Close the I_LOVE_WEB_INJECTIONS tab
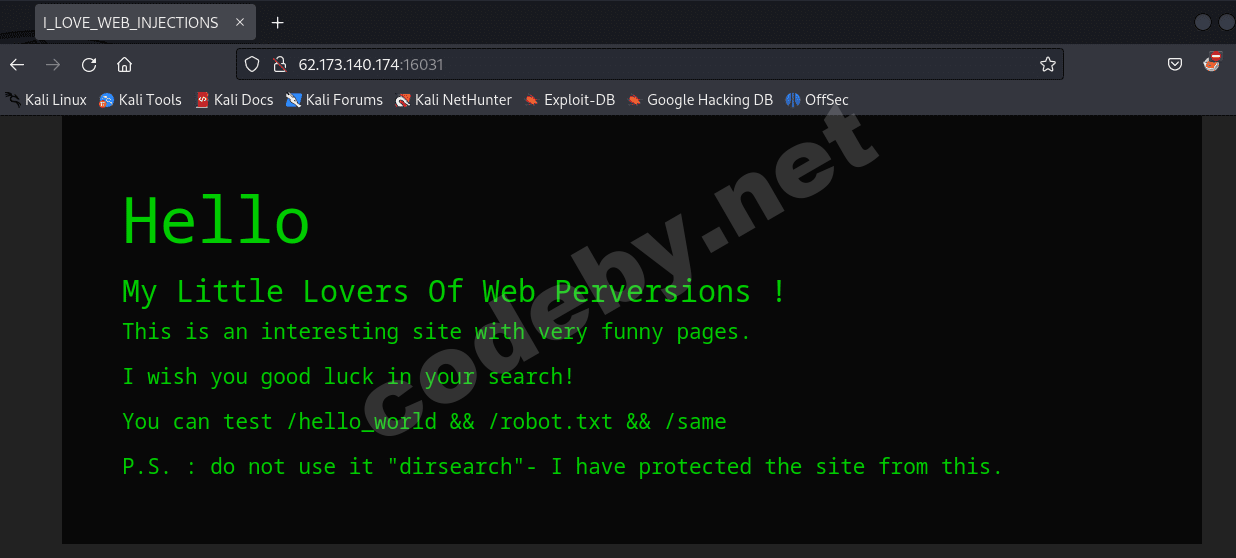 tap(240, 22)
